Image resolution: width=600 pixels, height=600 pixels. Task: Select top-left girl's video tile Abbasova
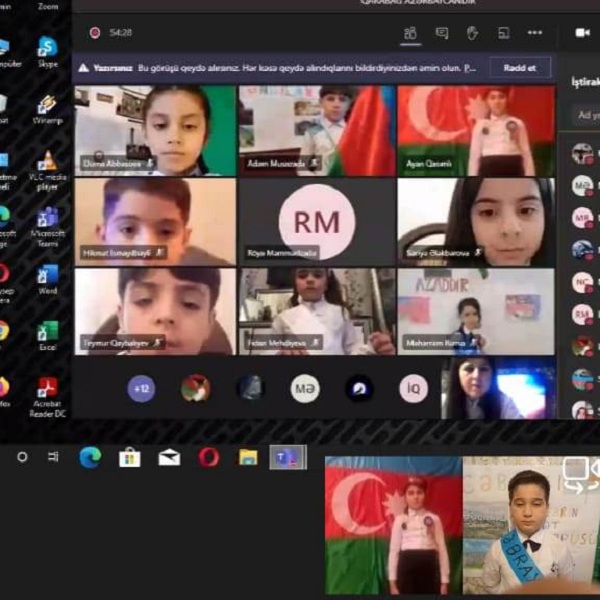(155, 131)
